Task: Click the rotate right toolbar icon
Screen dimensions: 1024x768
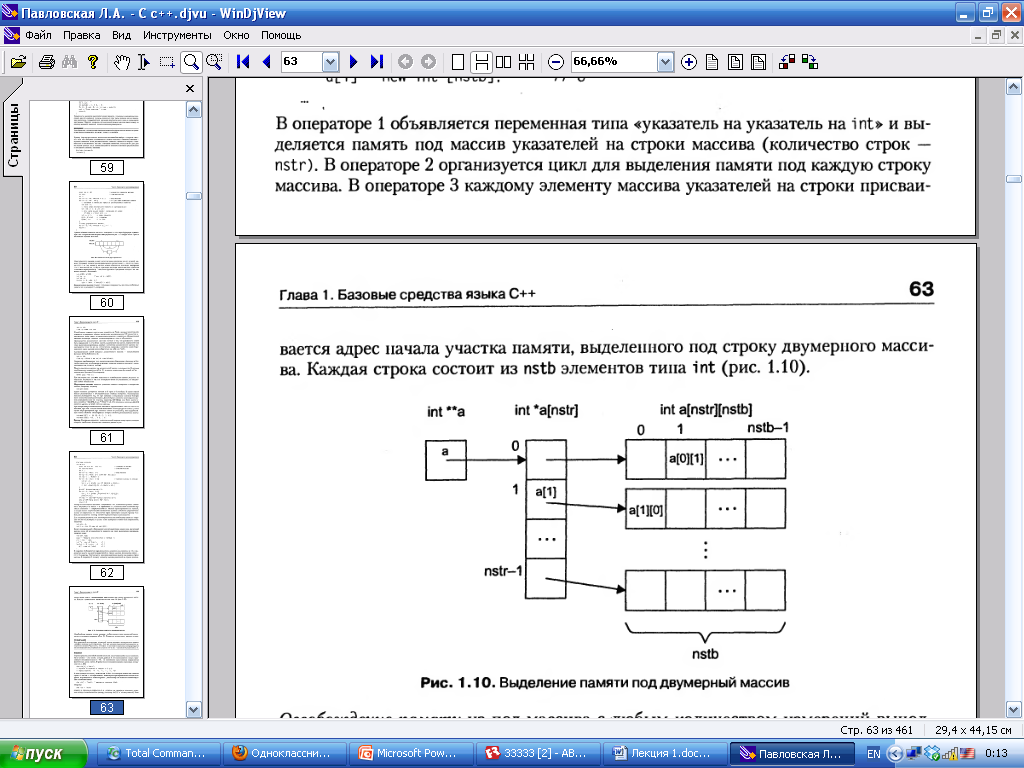Action: (x=810, y=62)
